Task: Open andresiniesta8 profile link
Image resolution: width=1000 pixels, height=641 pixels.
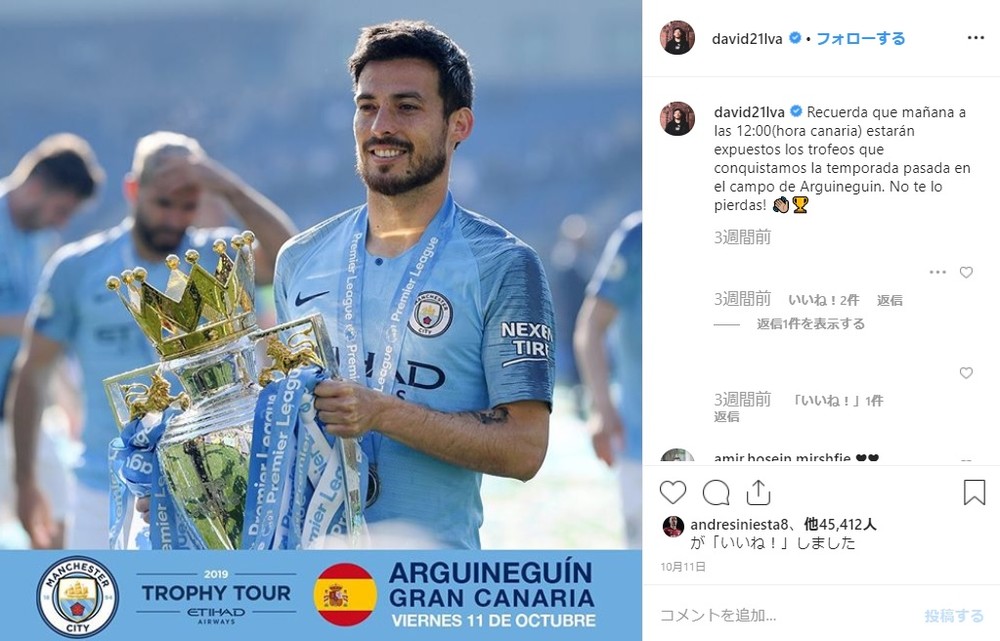Action: tap(735, 525)
